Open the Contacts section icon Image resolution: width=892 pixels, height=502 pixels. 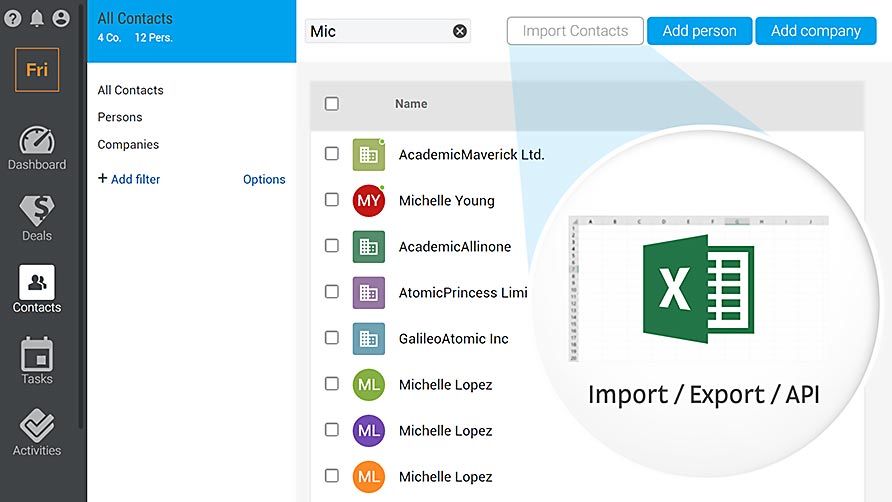tap(37, 282)
